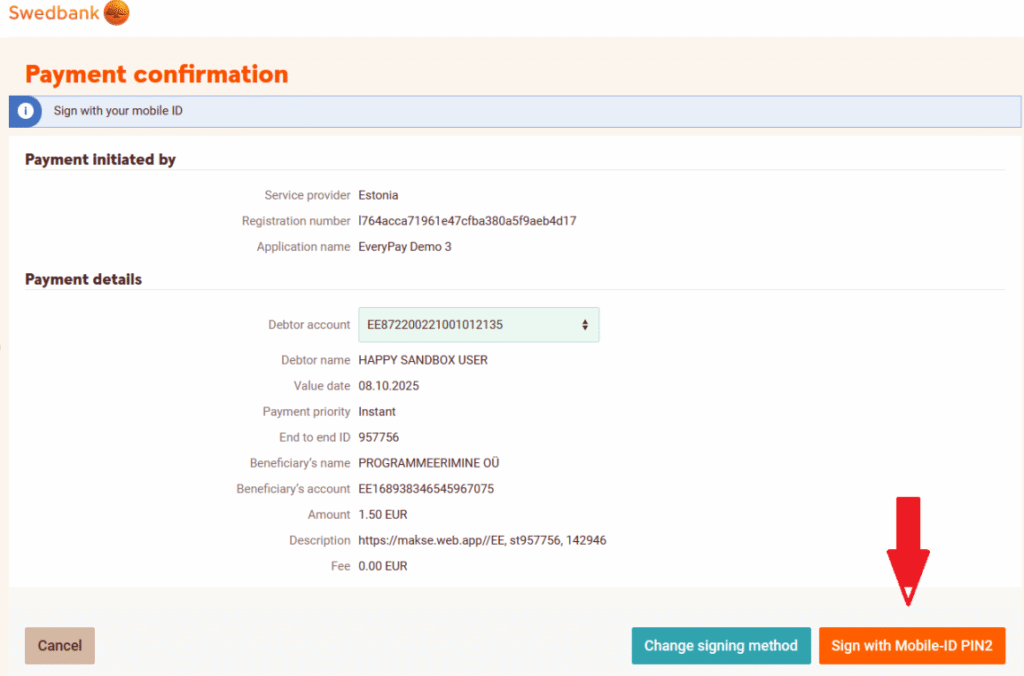Click Sign with Mobile-ID PIN2

[x=911, y=646]
